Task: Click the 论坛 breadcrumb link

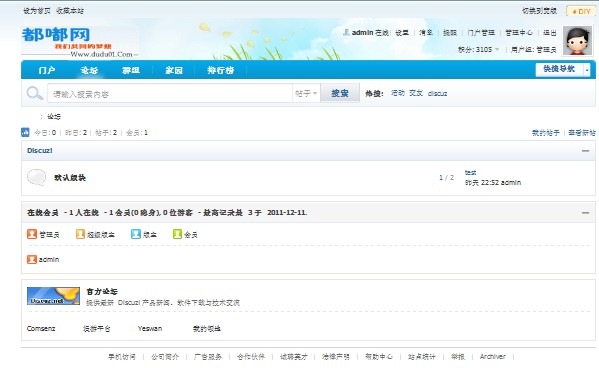Action: [54, 117]
